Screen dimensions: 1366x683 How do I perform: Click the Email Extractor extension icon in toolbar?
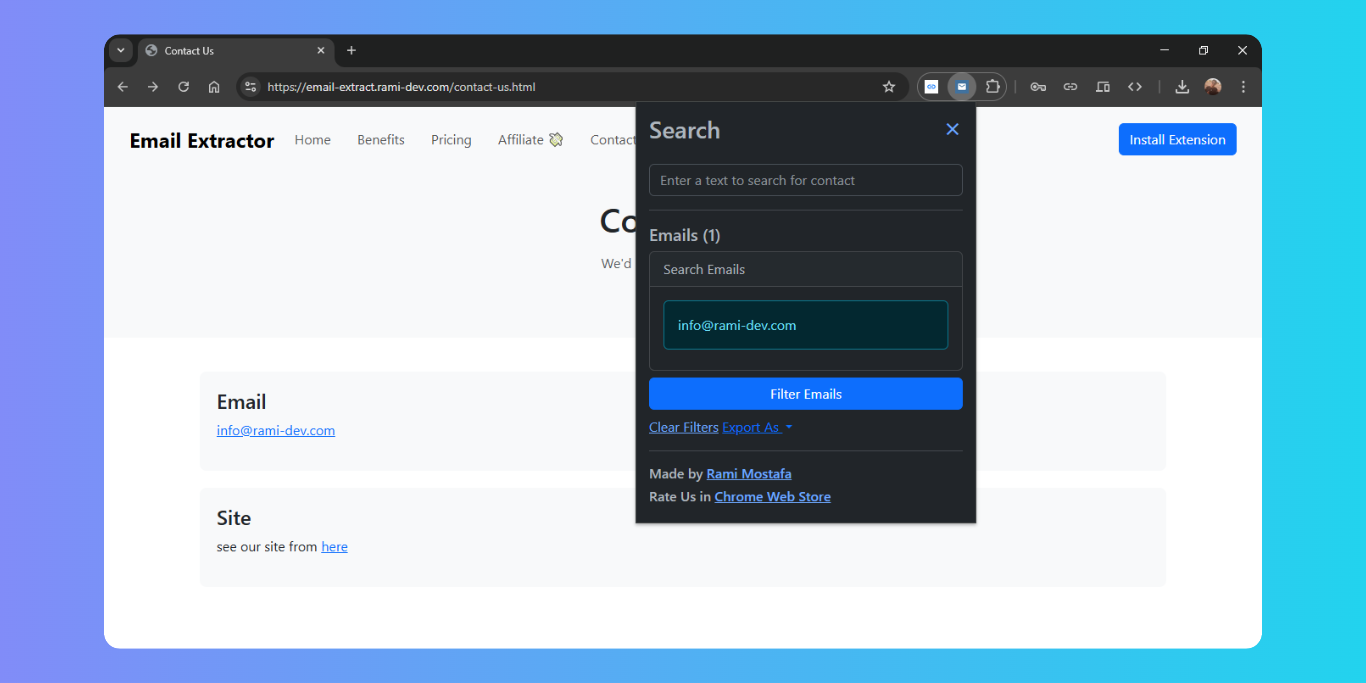(x=962, y=87)
